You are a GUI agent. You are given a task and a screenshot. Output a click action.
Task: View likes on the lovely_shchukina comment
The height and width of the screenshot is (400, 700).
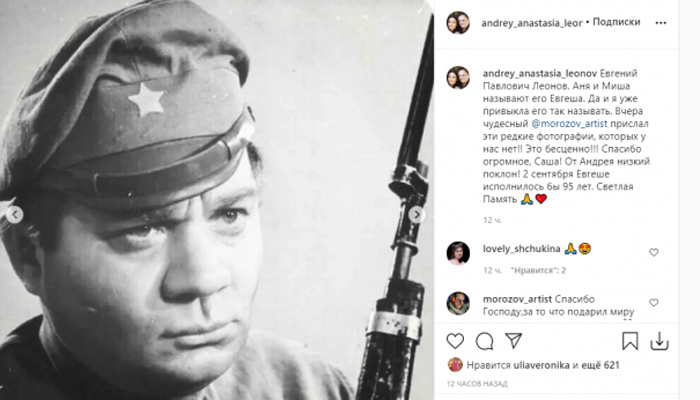point(538,270)
